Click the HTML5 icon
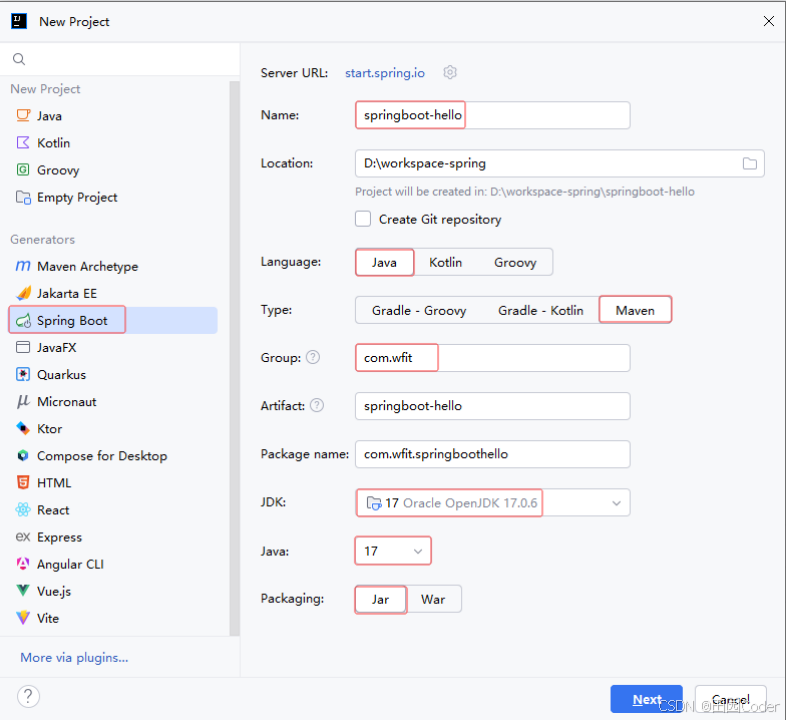This screenshot has width=786, height=720. (x=23, y=482)
